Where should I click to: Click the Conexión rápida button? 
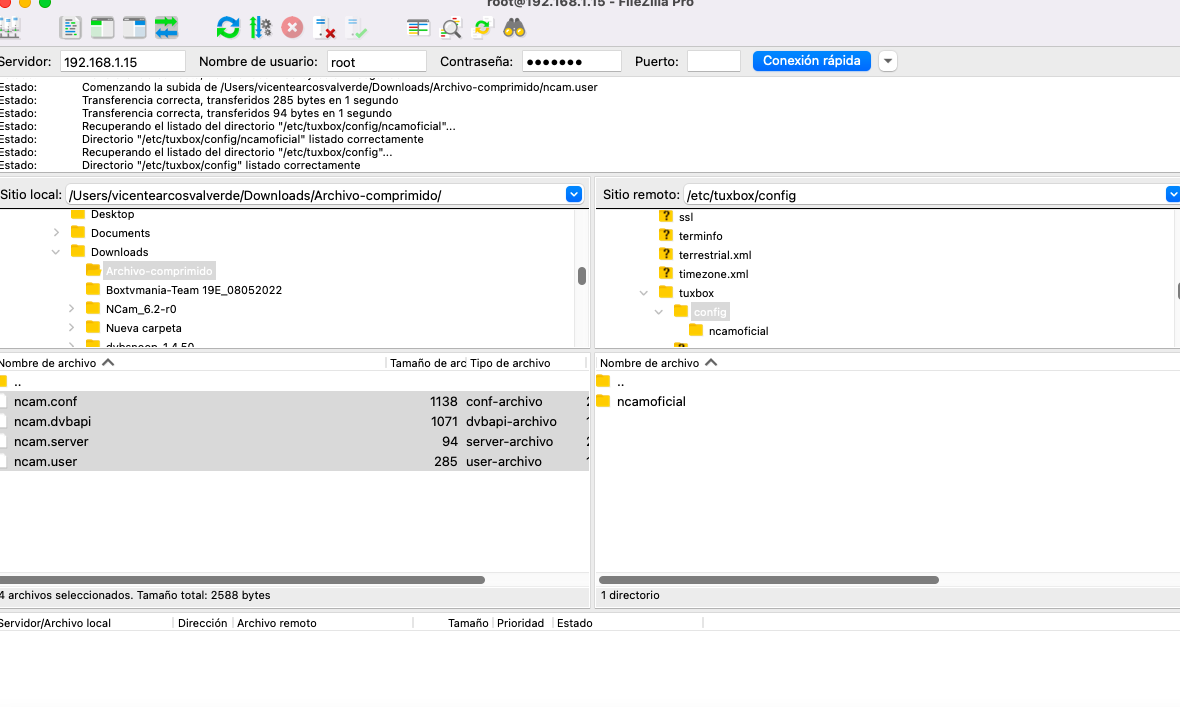click(x=811, y=61)
